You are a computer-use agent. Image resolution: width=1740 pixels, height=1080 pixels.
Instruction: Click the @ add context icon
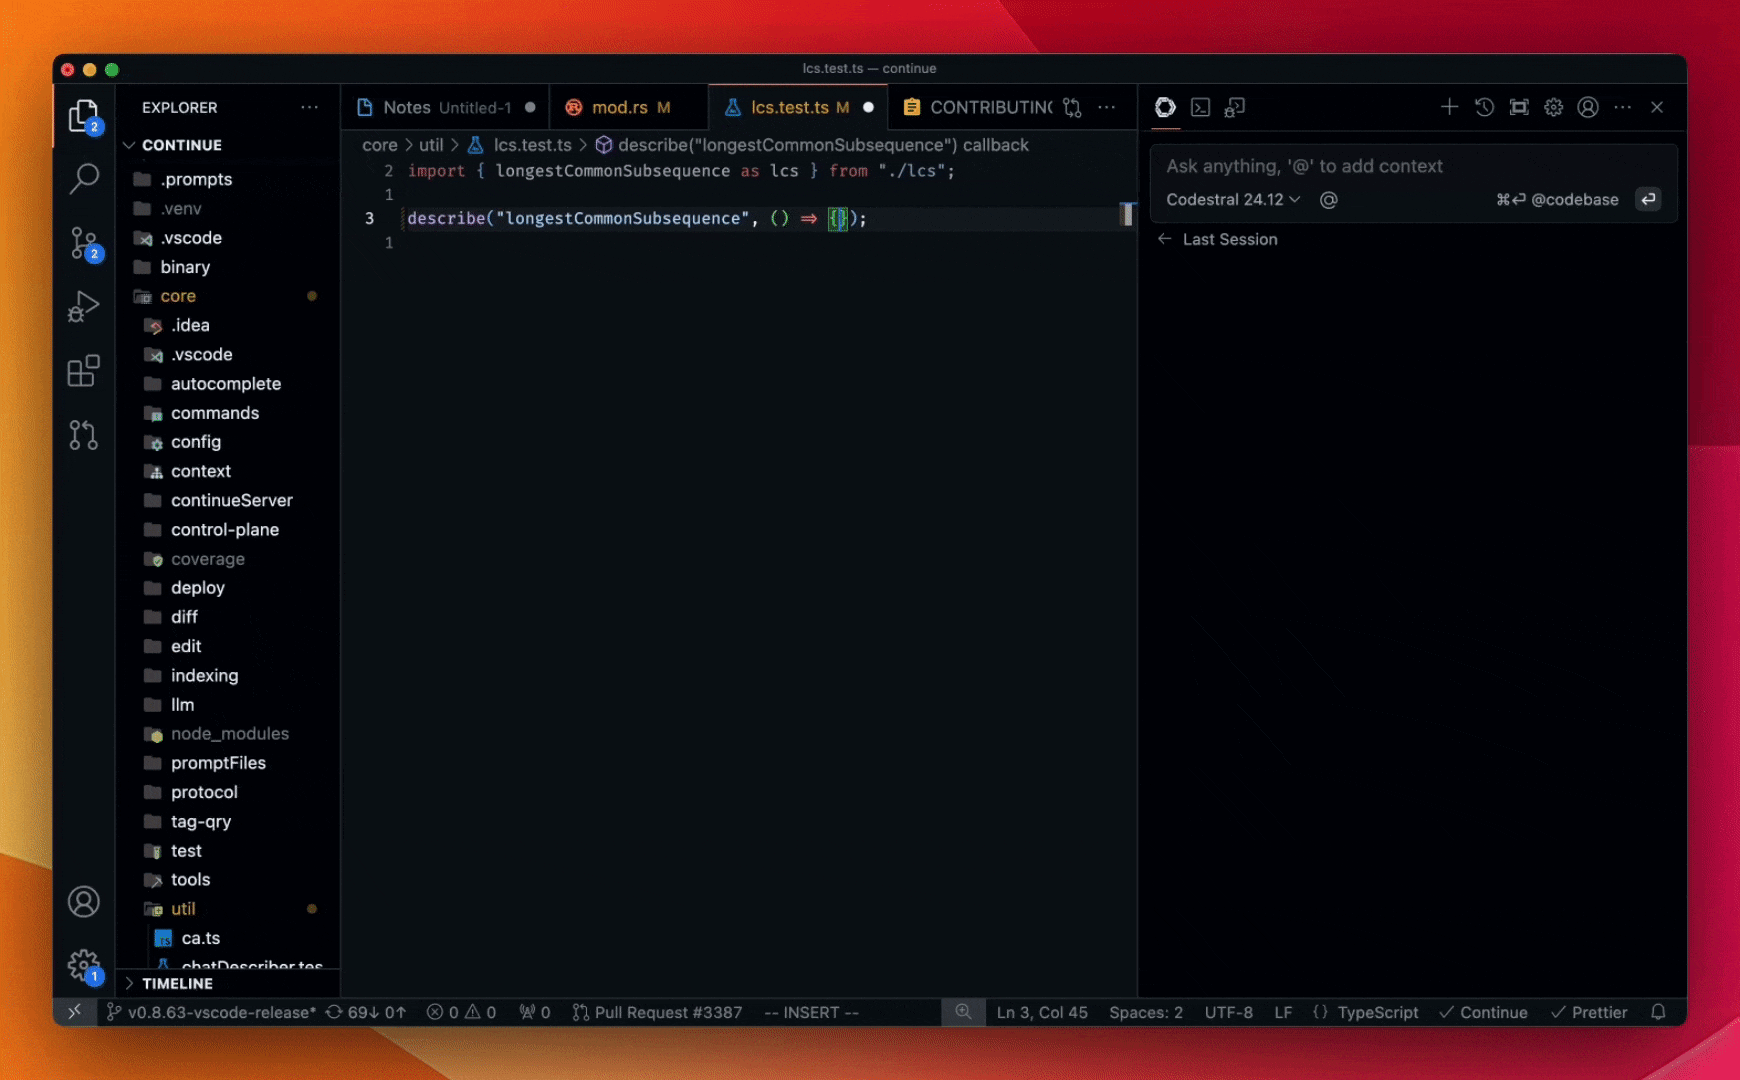pyautogui.click(x=1328, y=200)
